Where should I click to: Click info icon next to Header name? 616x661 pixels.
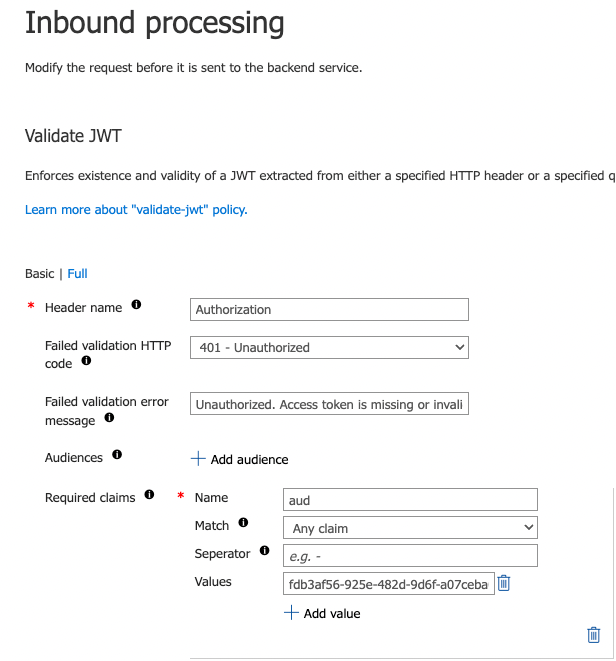coord(136,304)
